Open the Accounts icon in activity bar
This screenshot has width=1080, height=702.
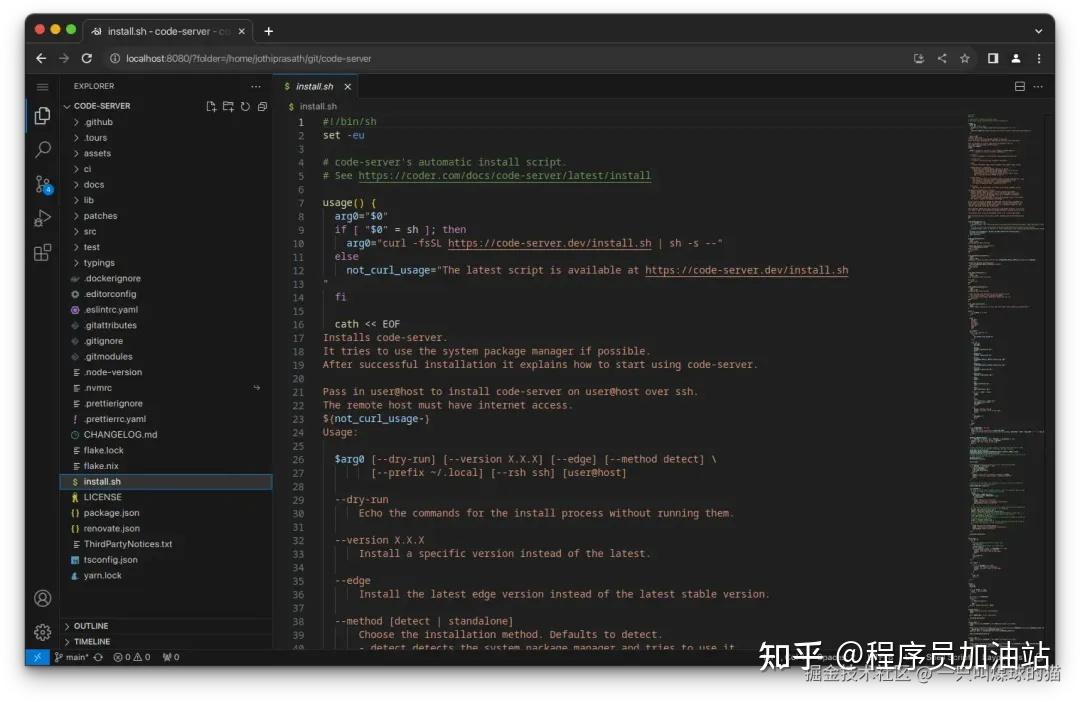coord(42,598)
